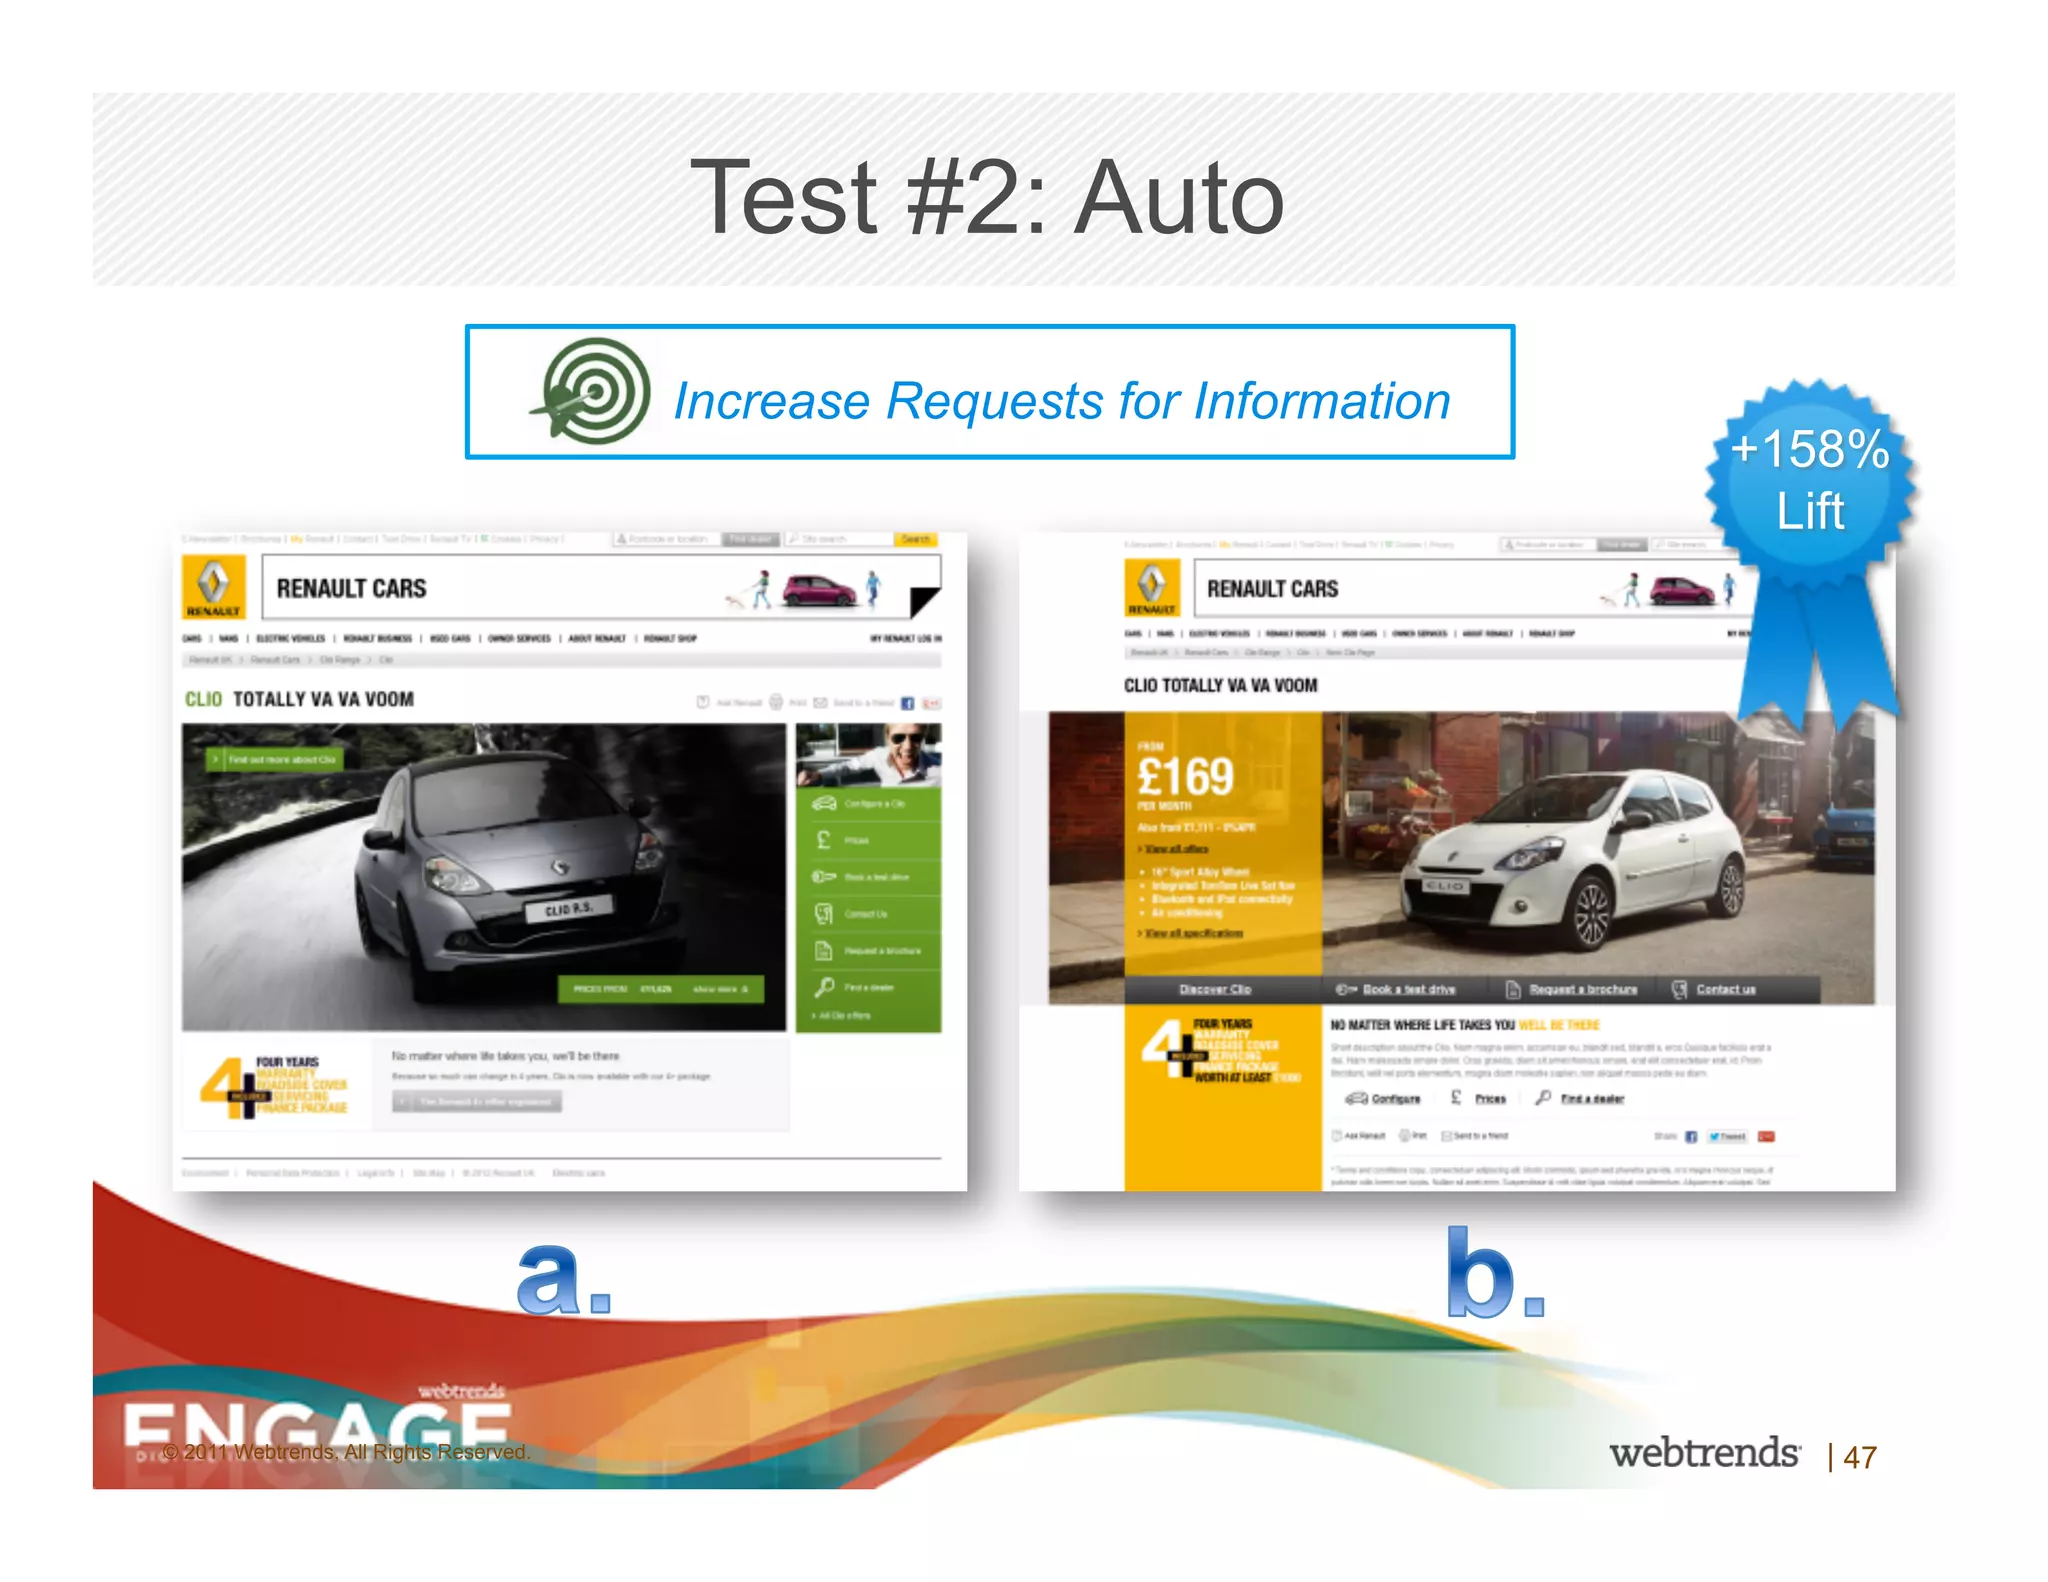Screen dimensions: 2048x1582
Task: Click the pound sign Prices icon in page a sidebar
Action: pos(824,840)
